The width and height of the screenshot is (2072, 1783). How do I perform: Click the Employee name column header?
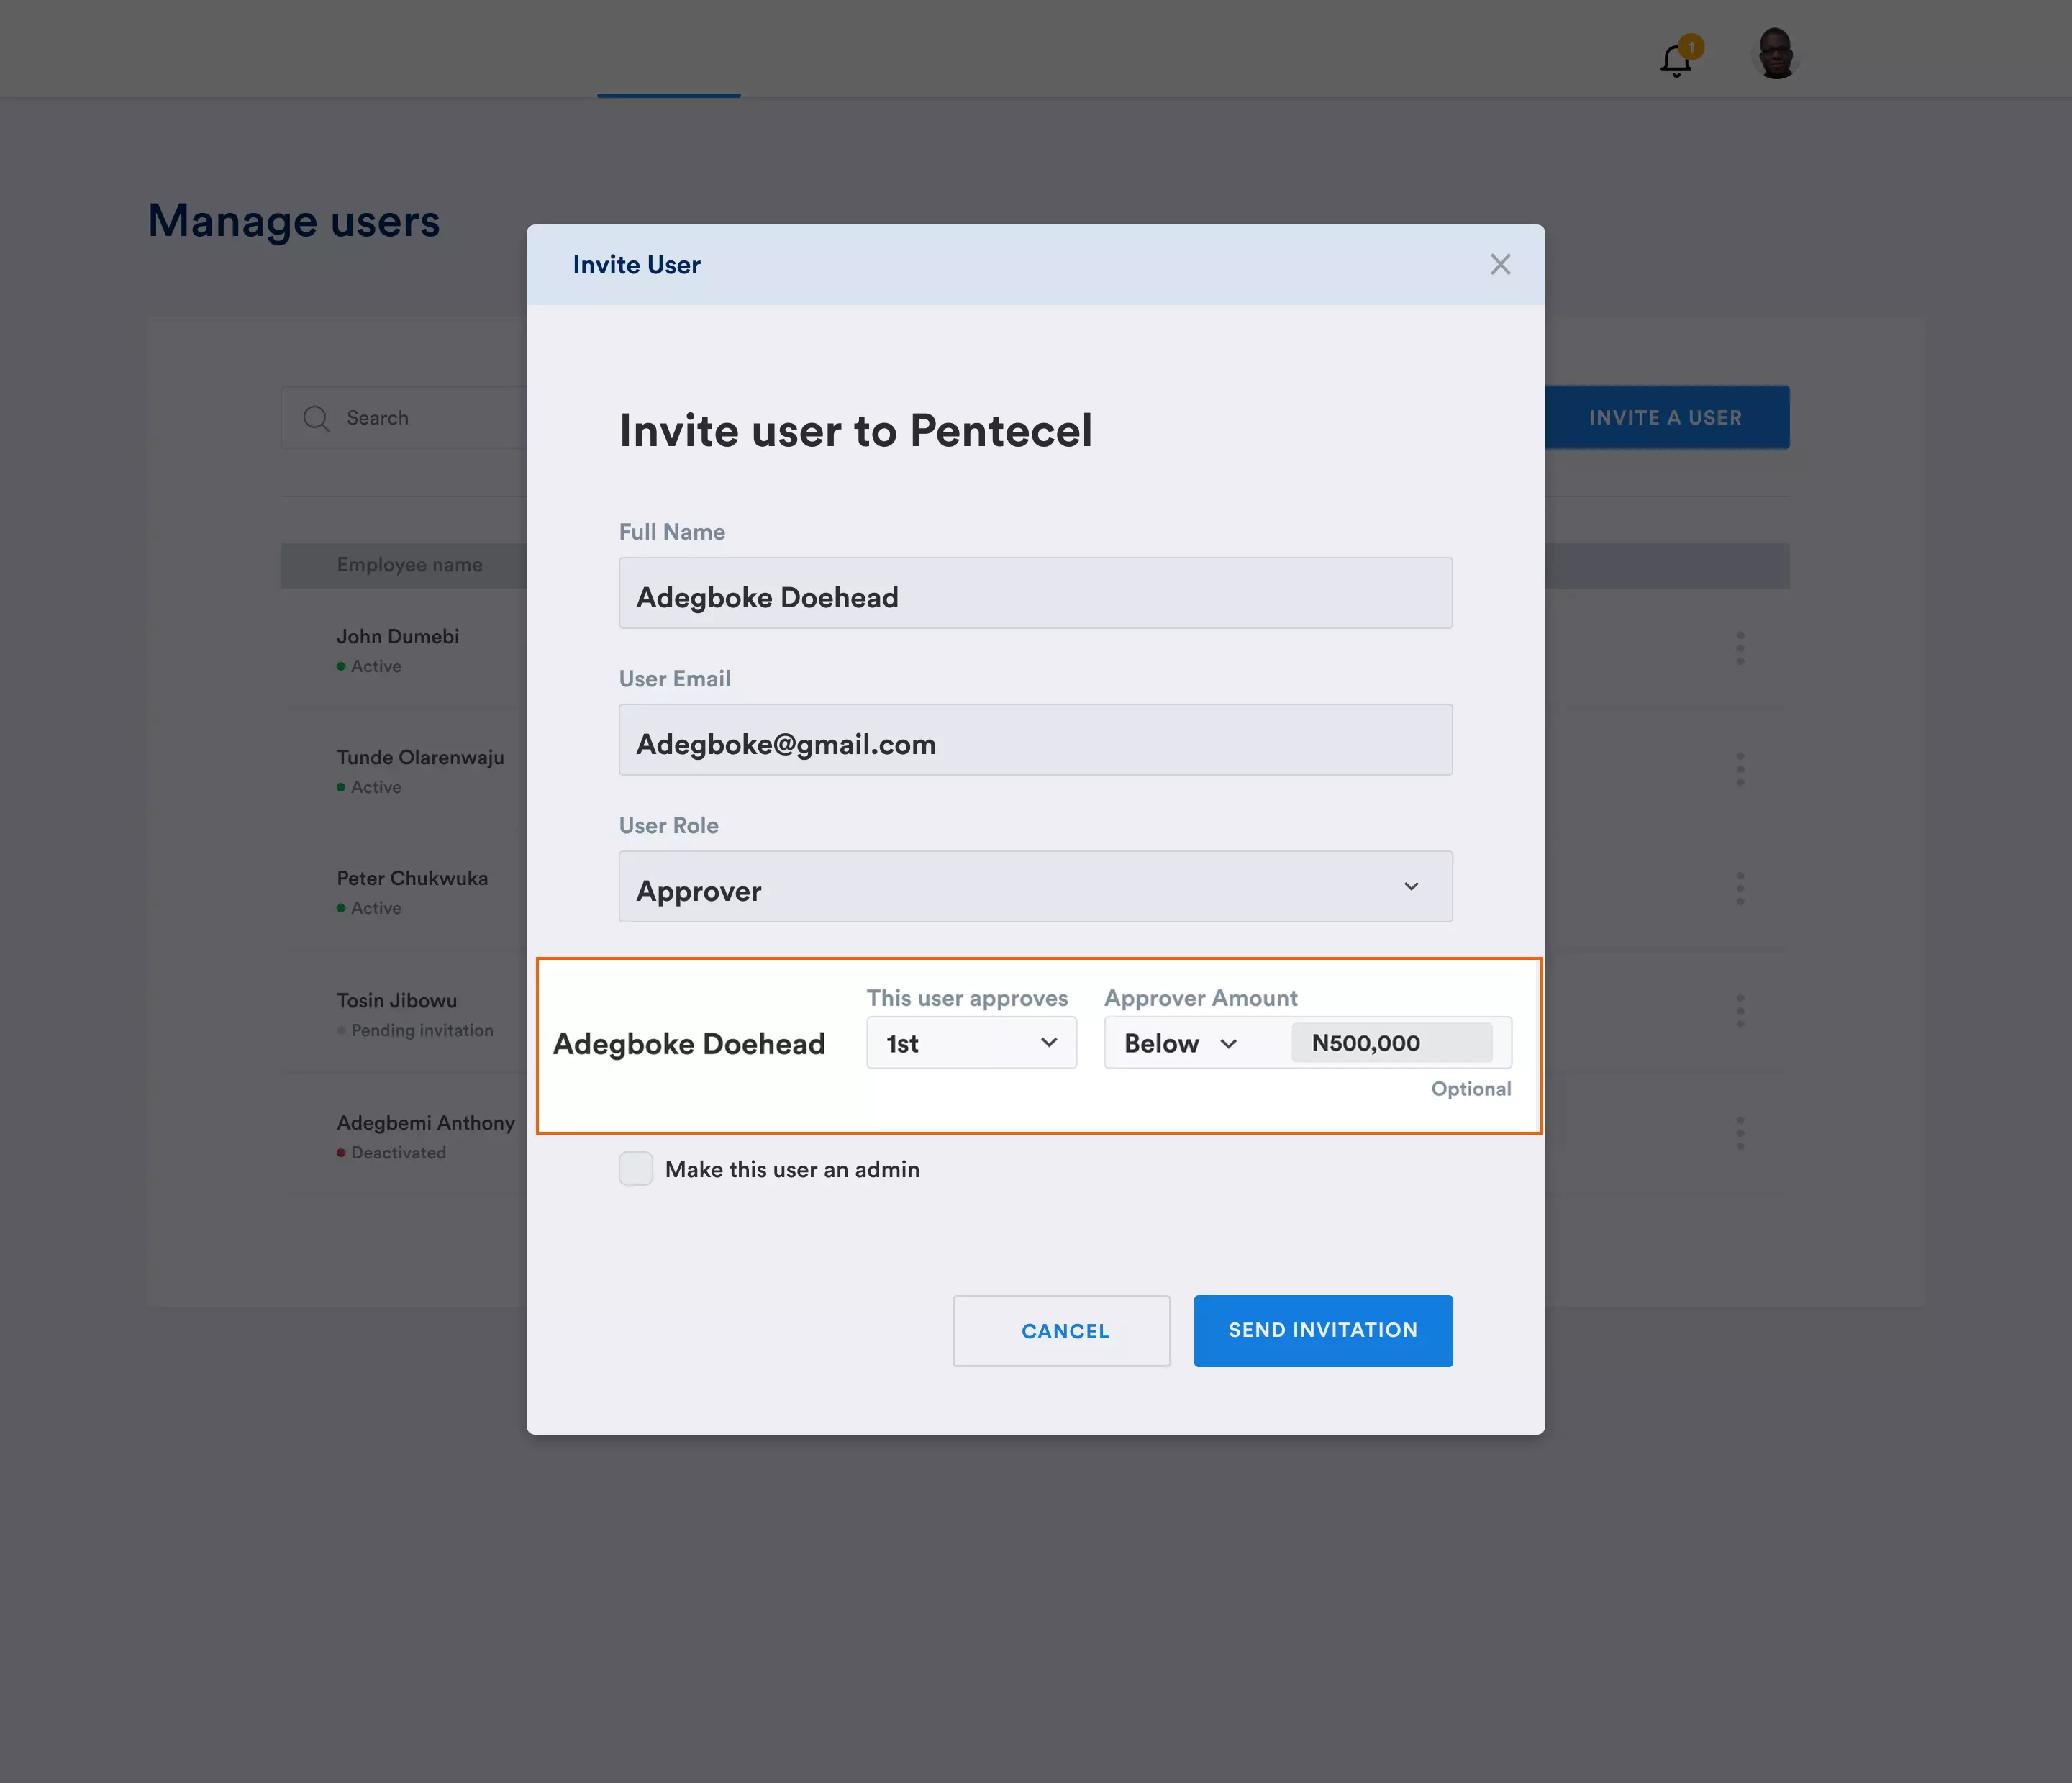pyautogui.click(x=409, y=565)
